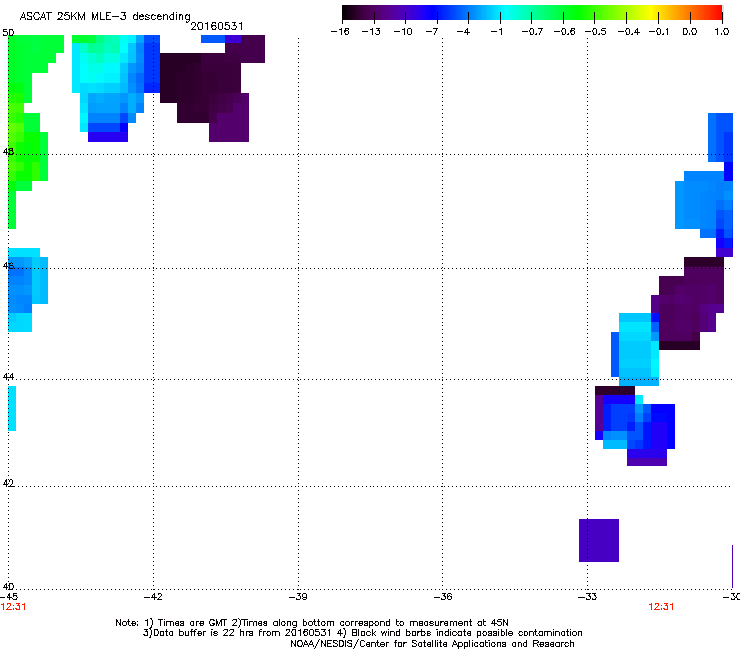The height and width of the screenshot is (650, 740).
Task: Click the longitude label -45
Action: tap(9, 597)
